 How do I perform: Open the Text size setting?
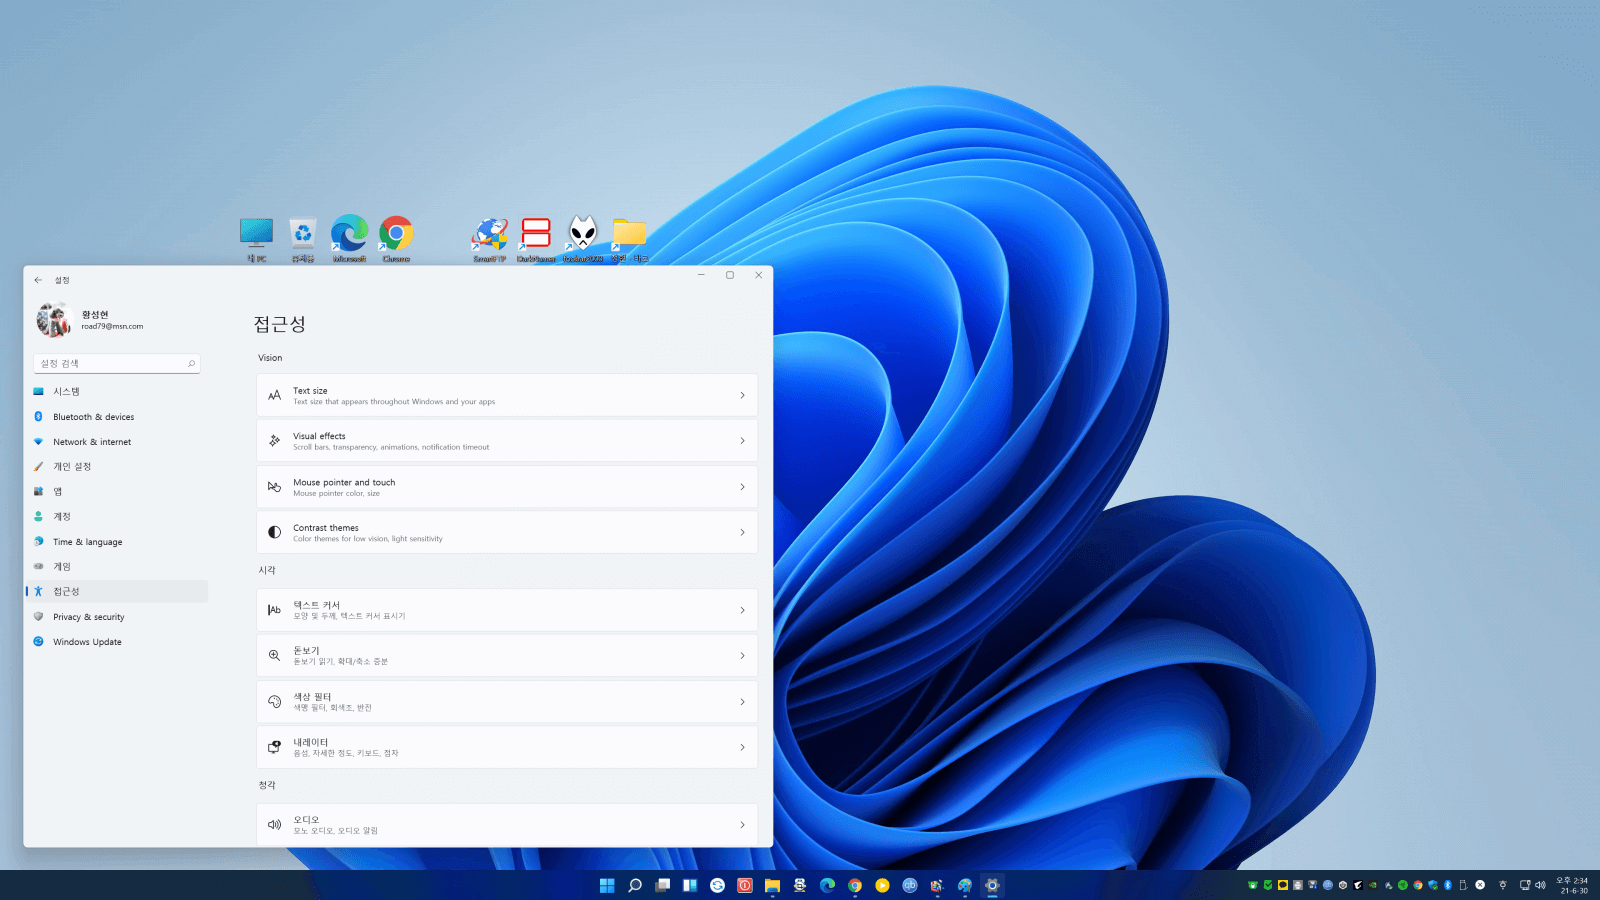click(507, 395)
